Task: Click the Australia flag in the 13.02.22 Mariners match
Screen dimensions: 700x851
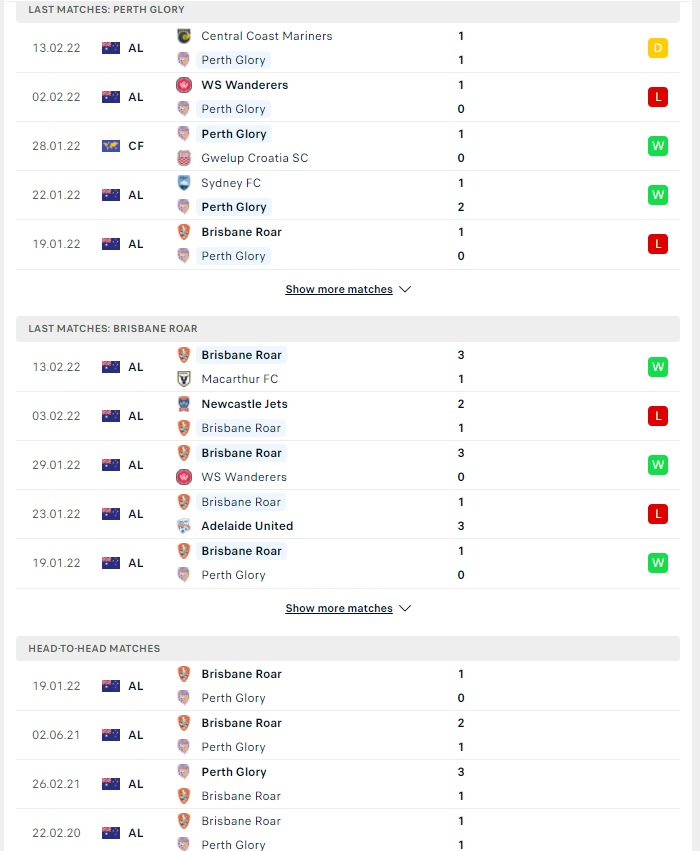Action: point(111,48)
